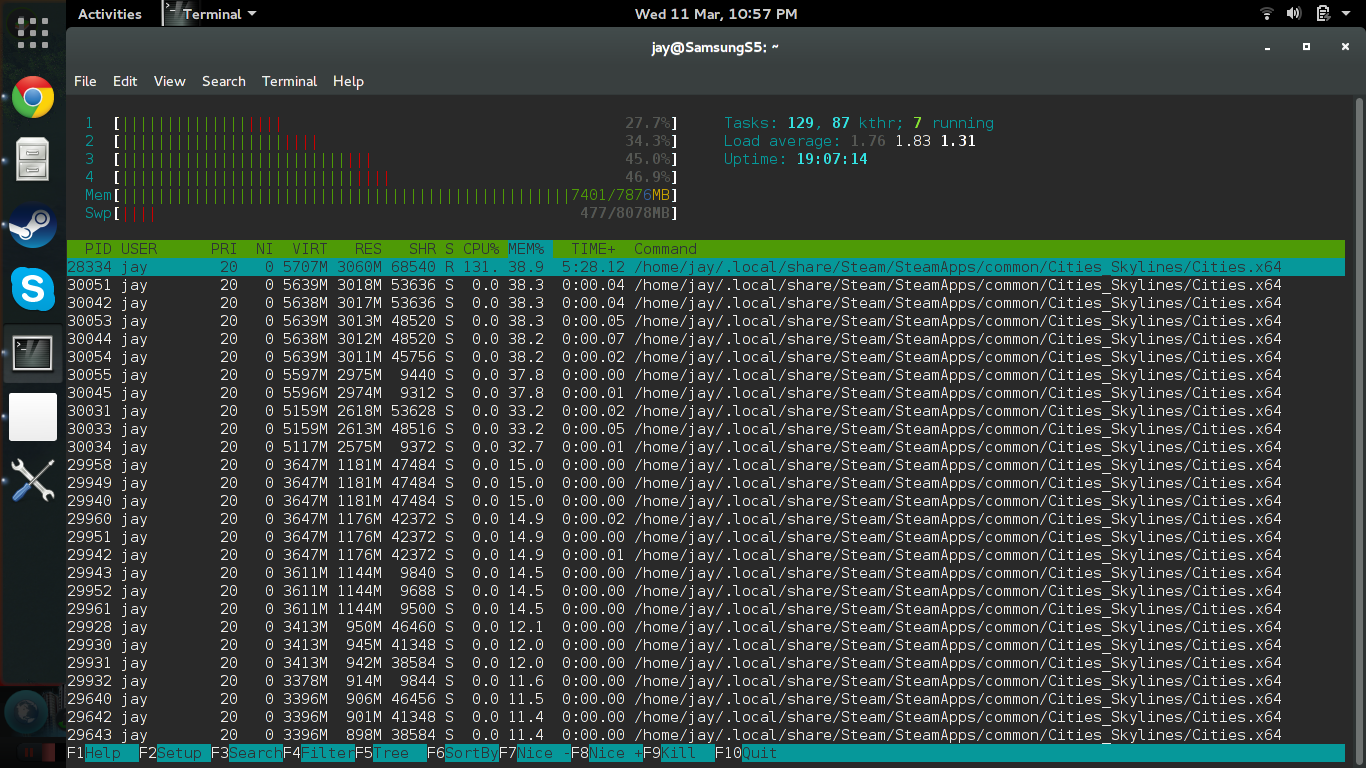Open the Search menu
1366x768 pixels.
point(223,81)
